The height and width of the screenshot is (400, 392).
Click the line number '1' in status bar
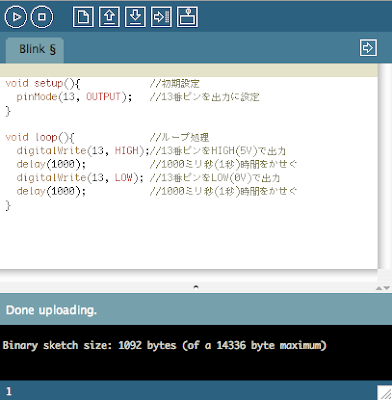tap(9, 392)
